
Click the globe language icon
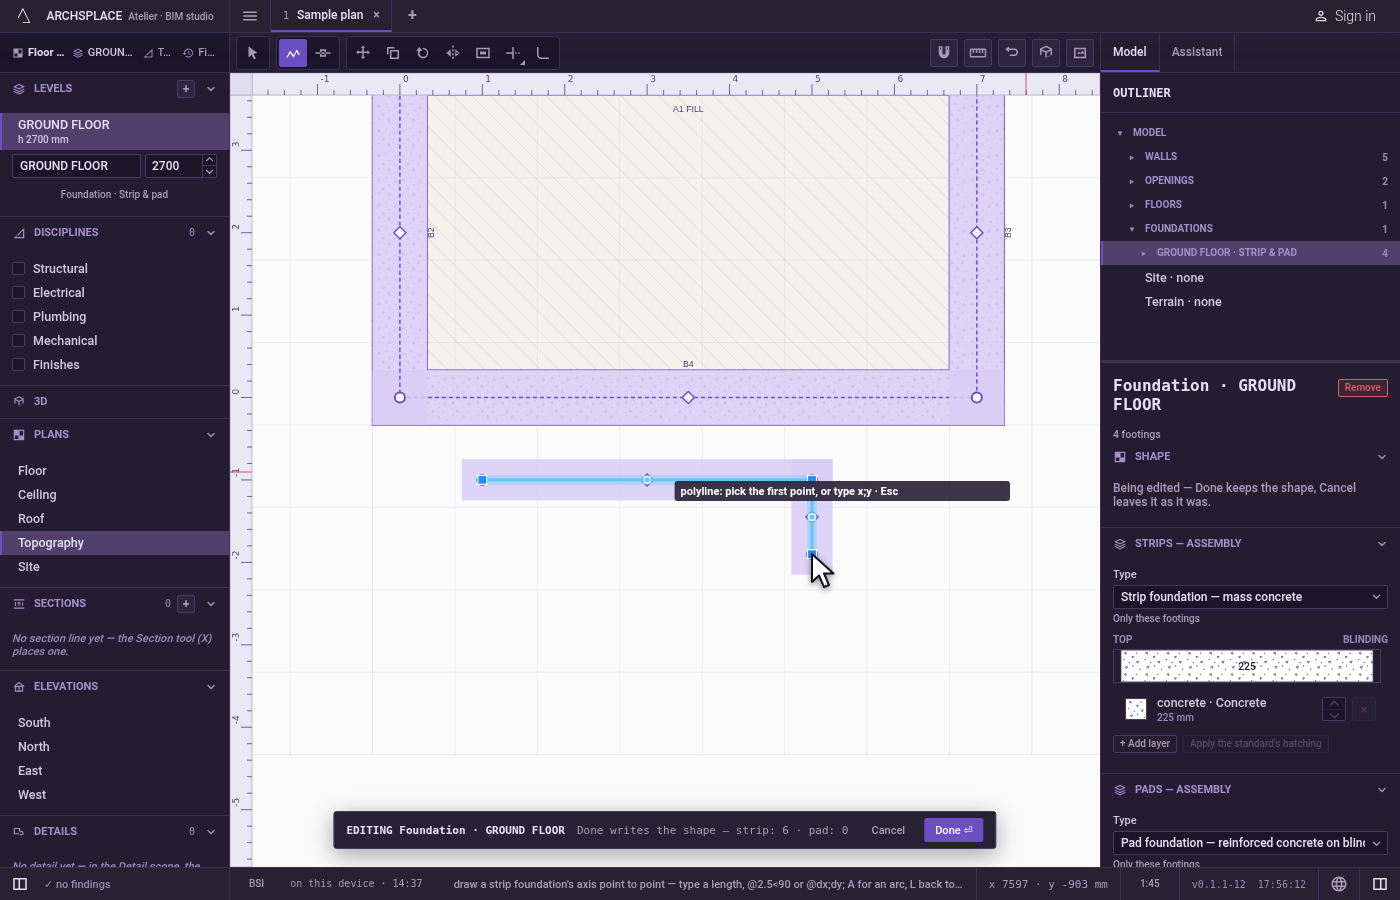[x=1339, y=884]
